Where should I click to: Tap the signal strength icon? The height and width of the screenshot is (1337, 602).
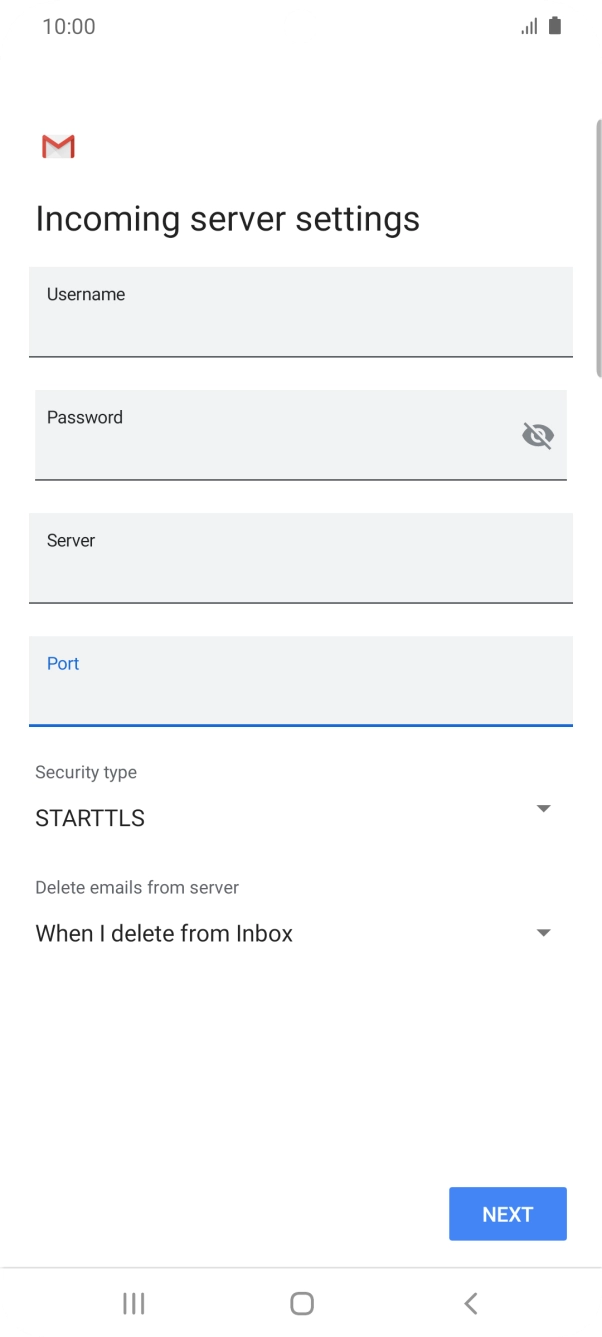click(x=528, y=26)
